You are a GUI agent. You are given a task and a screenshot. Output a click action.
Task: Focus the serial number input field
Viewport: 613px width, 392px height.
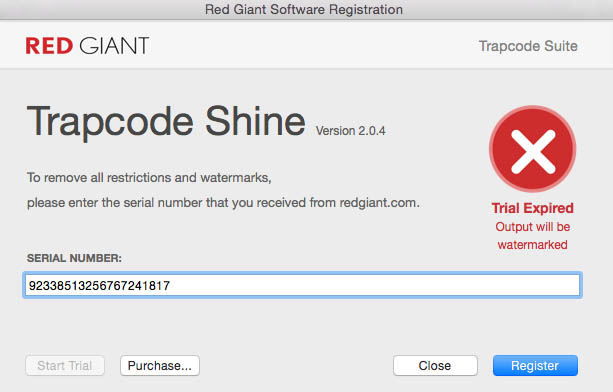[x=302, y=285]
